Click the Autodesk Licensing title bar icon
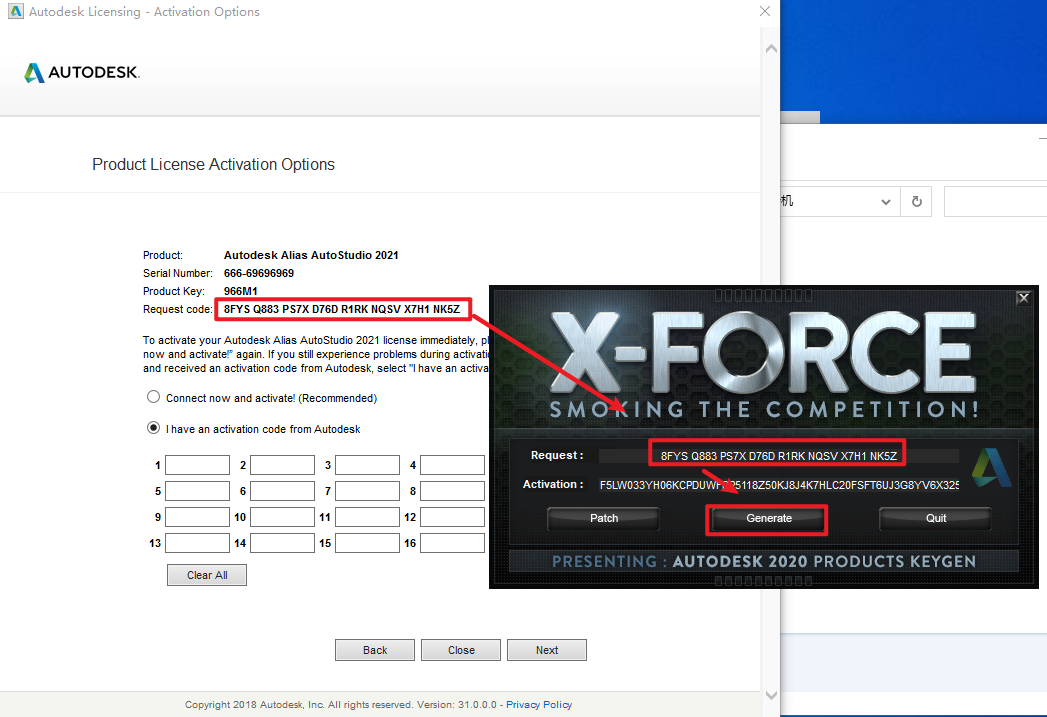The height and width of the screenshot is (717, 1047). tap(15, 11)
